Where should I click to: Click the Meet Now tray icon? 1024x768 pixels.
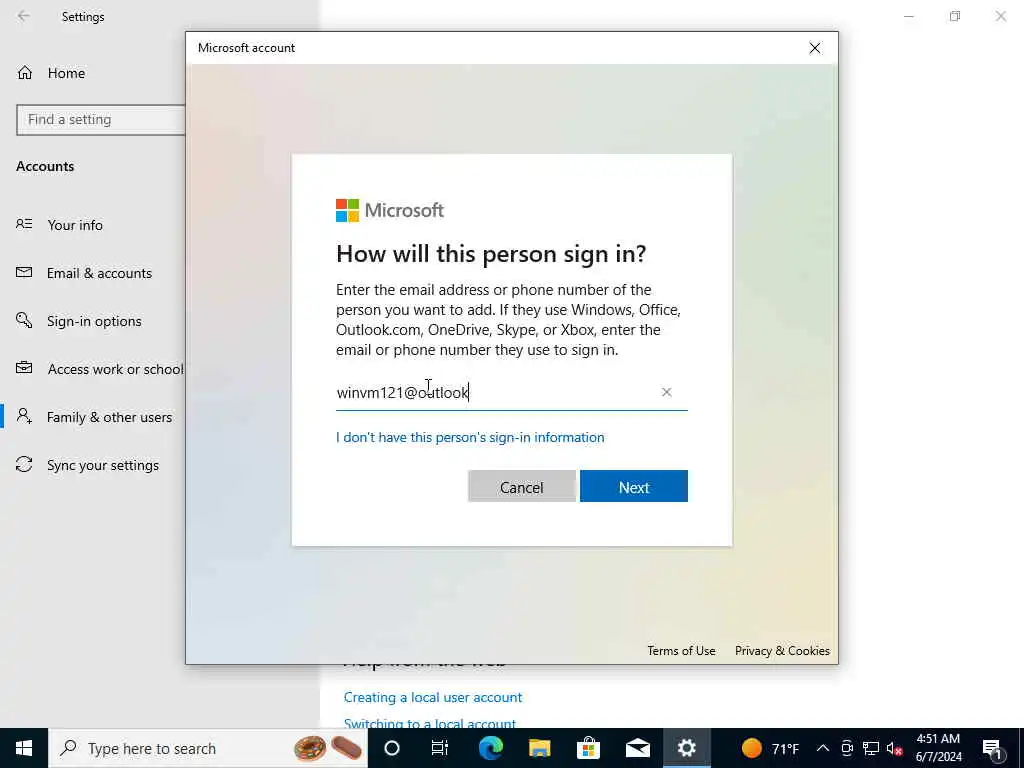coord(846,748)
